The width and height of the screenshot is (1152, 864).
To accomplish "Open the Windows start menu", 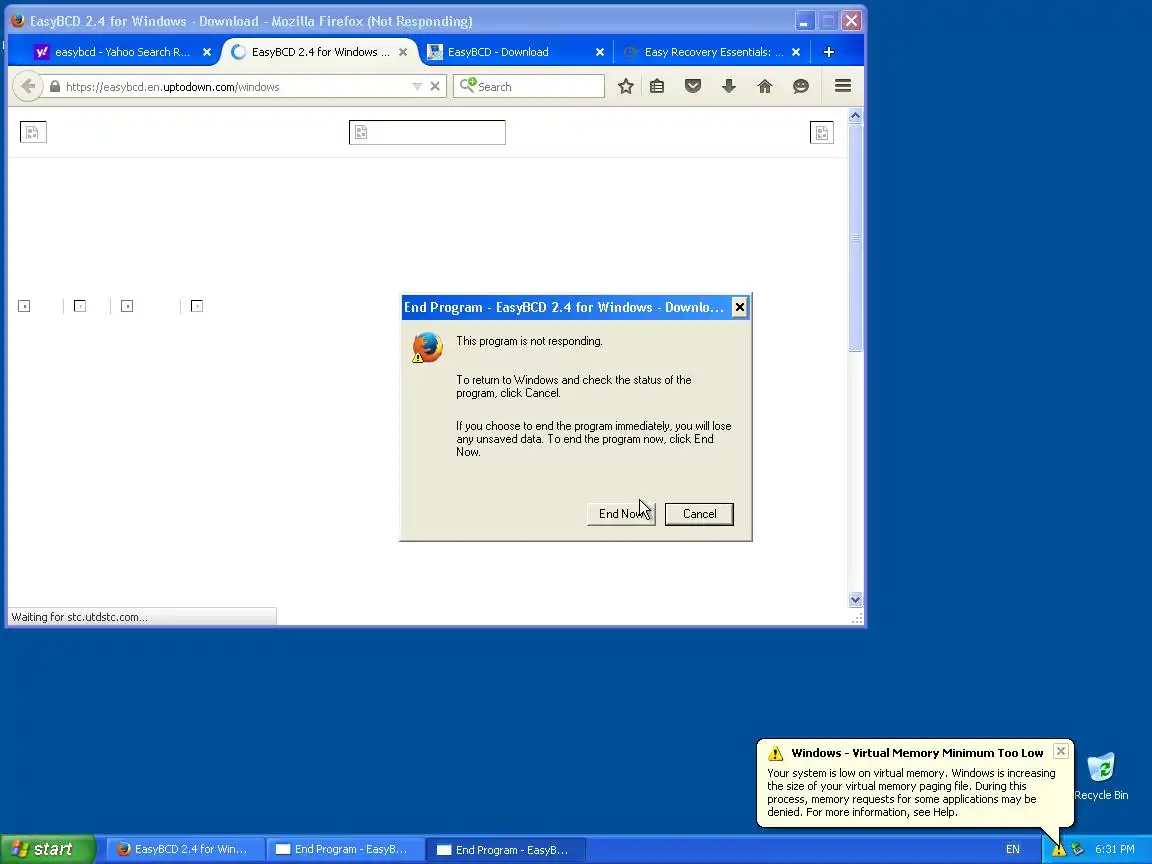I will tap(48, 849).
